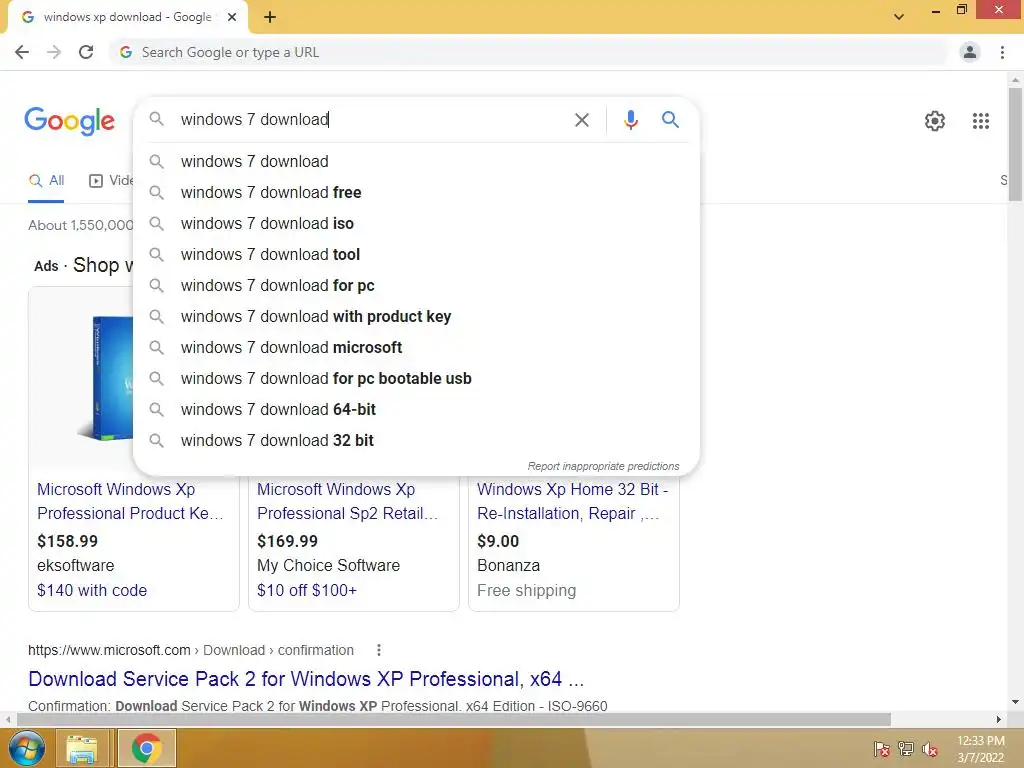
Task: Click the scroll right arrow
Action: [999, 719]
